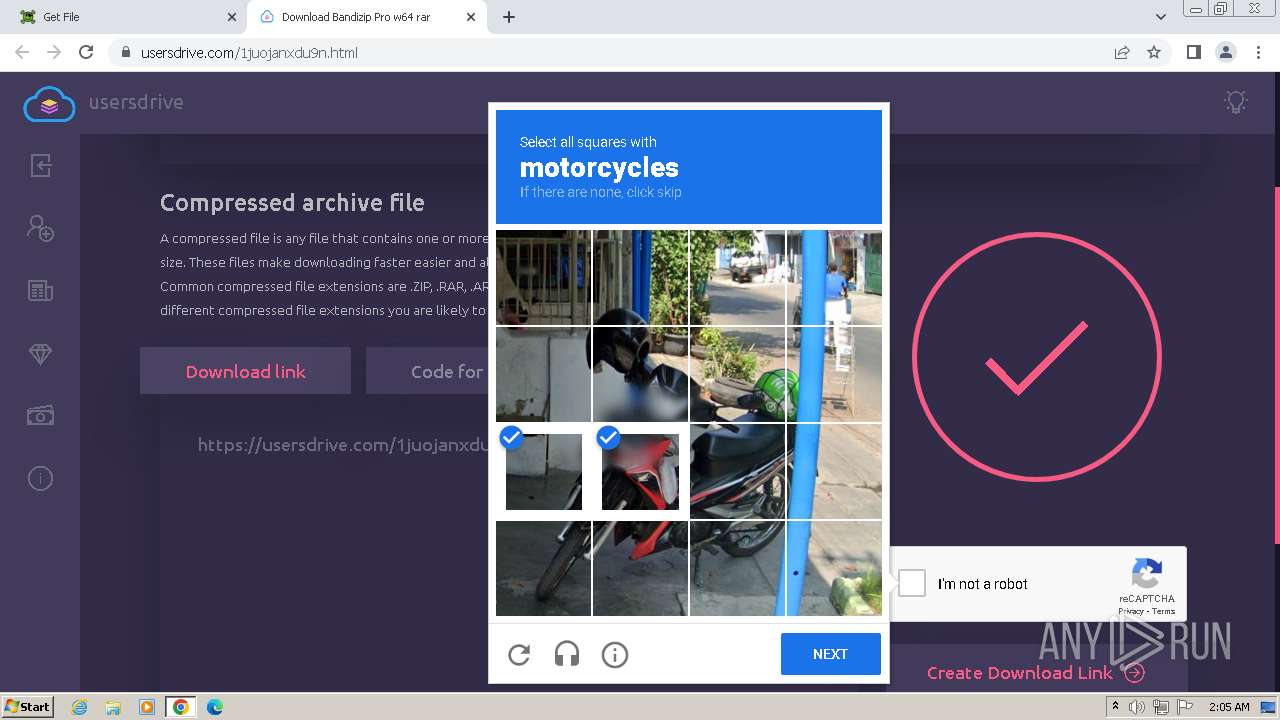Image resolution: width=1280 pixels, height=720 pixels.
Task: Bookmark this page with the star
Action: tap(1154, 52)
